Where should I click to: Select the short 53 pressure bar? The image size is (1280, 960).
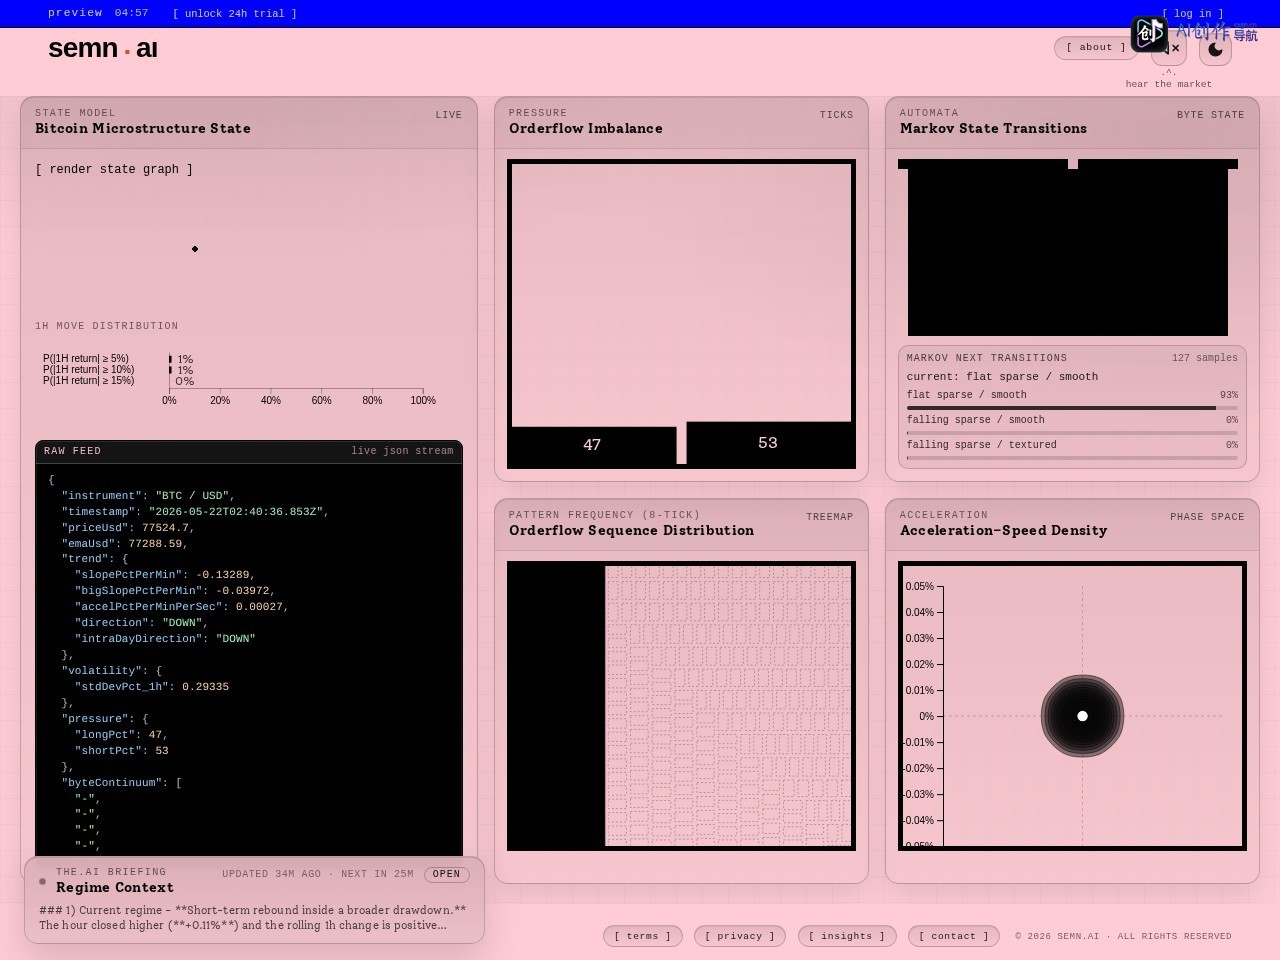coord(768,443)
